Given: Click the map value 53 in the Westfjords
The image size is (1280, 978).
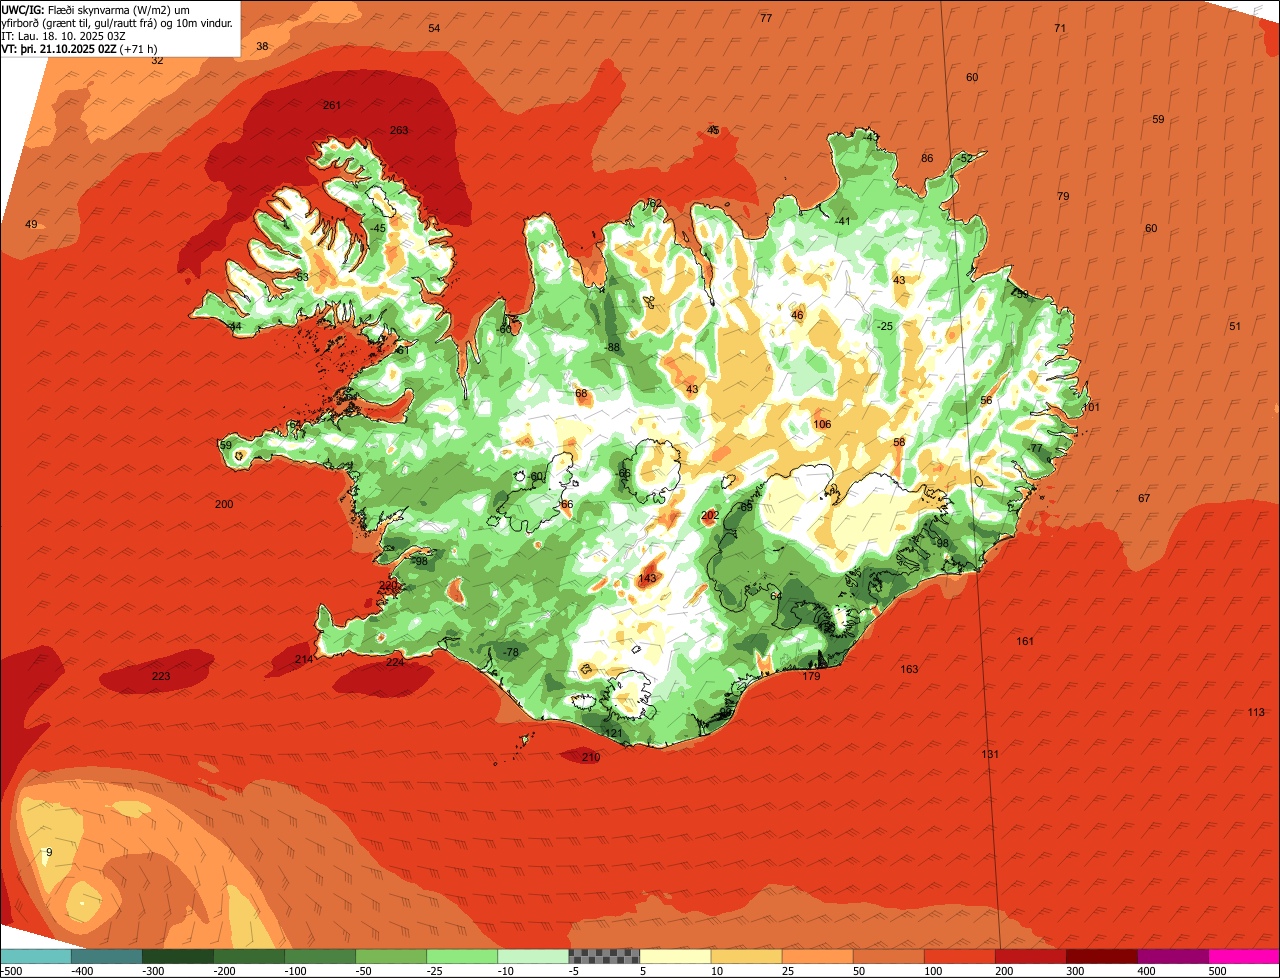Looking at the screenshot, I should tap(302, 277).
